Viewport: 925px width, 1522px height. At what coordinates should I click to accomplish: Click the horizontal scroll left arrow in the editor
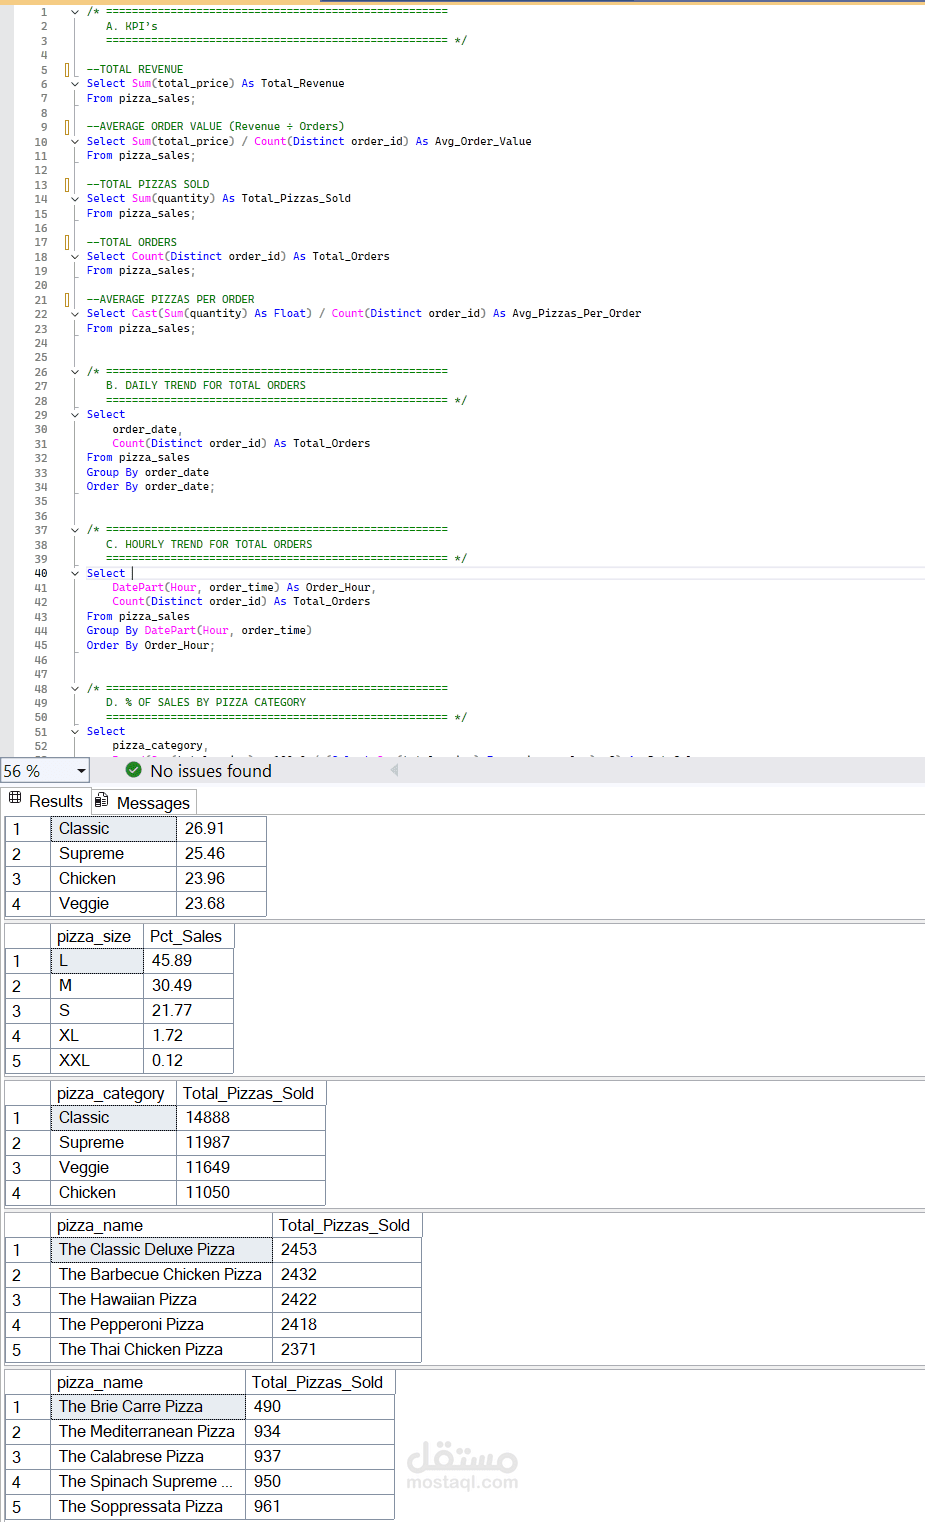(x=394, y=770)
